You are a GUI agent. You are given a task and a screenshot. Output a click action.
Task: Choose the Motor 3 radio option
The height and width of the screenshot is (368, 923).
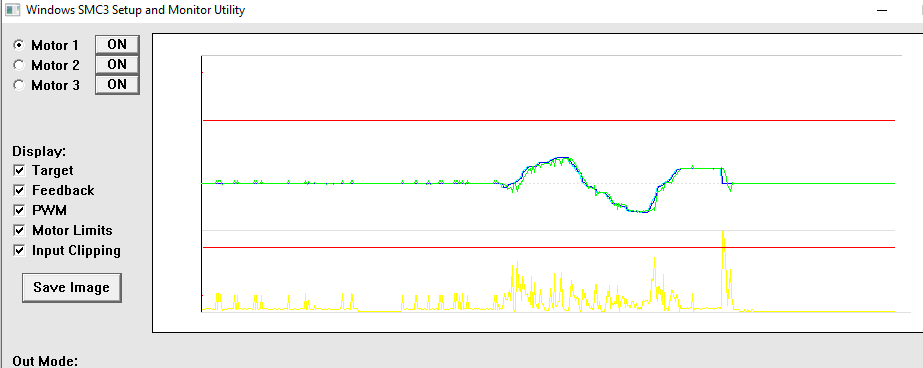click(19, 85)
